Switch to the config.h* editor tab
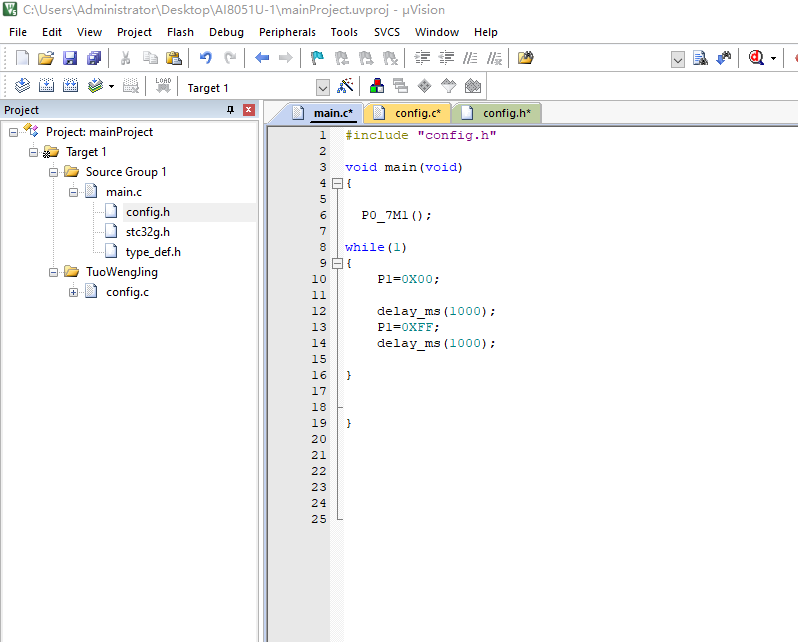Screen dimensions: 798x642 (x=497, y=113)
